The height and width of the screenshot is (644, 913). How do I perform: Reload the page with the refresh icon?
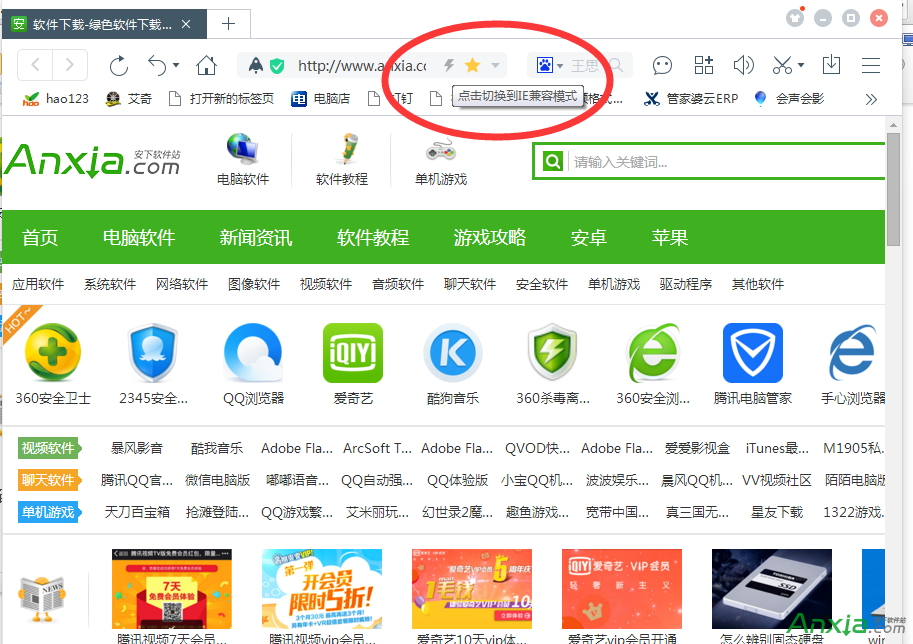[119, 65]
